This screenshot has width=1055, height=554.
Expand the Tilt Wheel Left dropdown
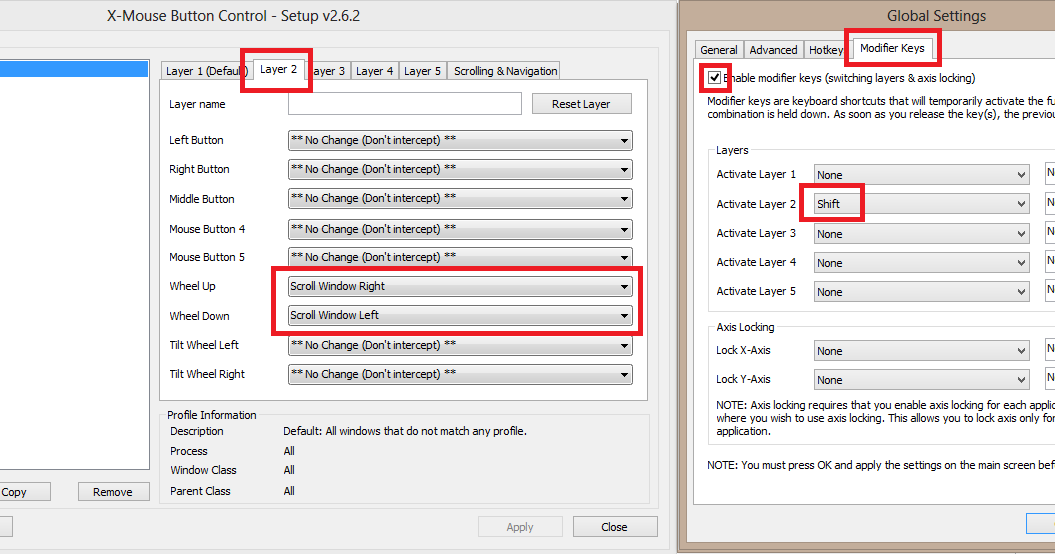(460, 345)
